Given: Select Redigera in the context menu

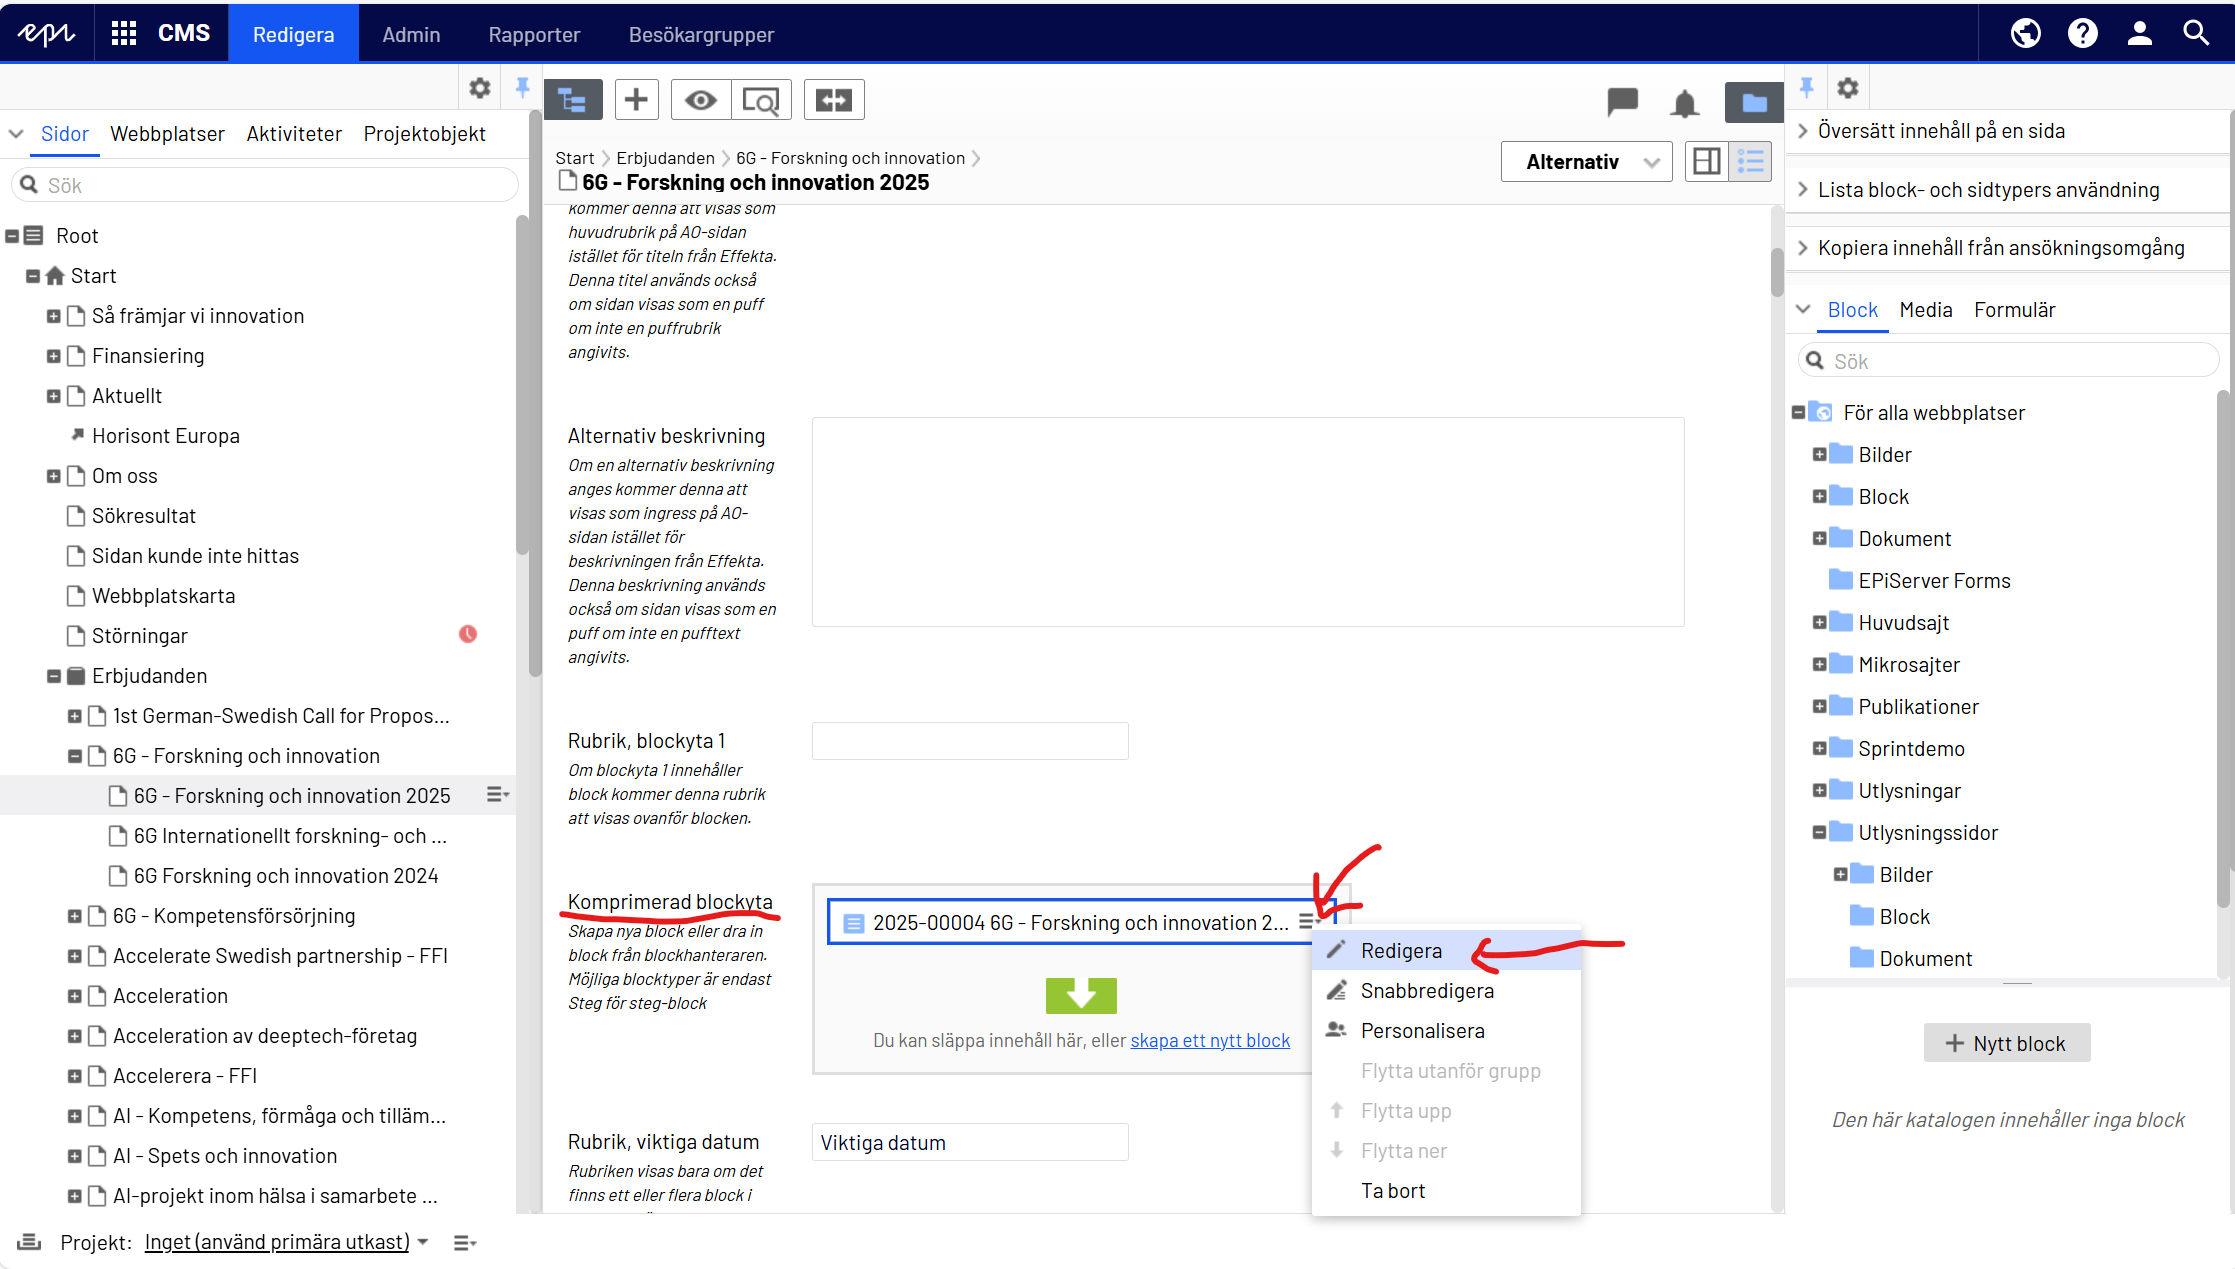Looking at the screenshot, I should click(1401, 951).
